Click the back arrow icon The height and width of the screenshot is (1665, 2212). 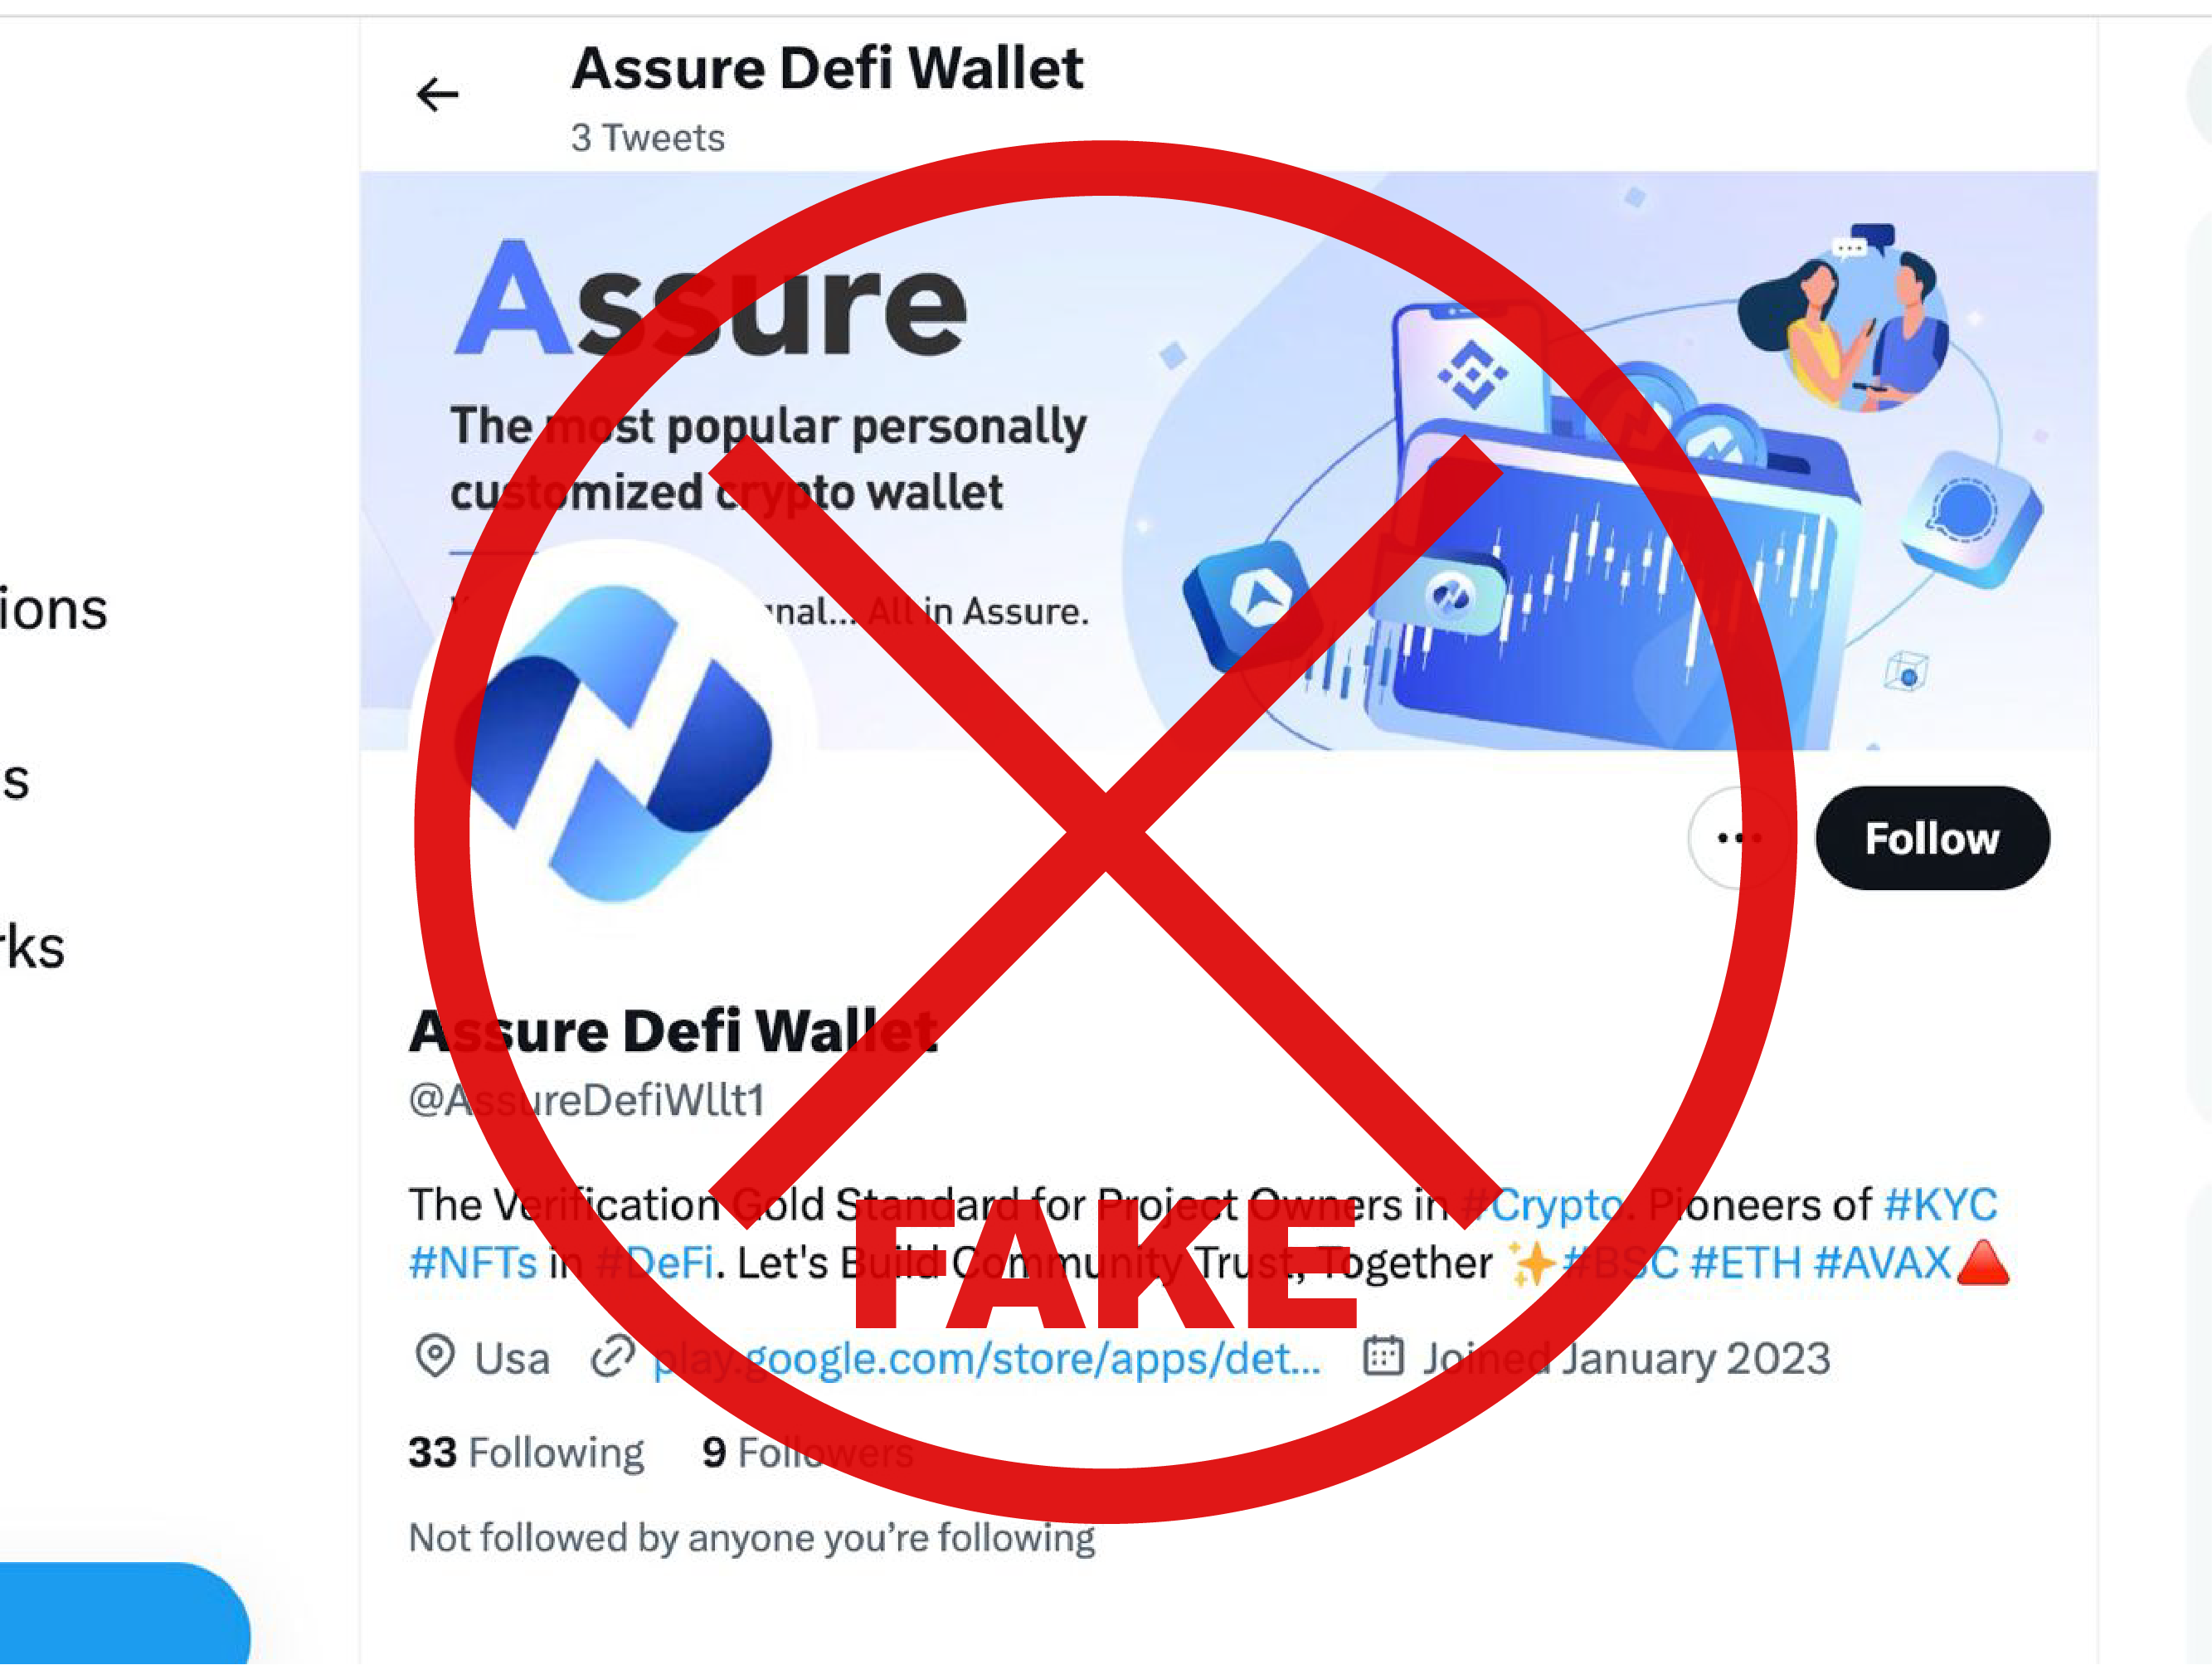(x=437, y=95)
